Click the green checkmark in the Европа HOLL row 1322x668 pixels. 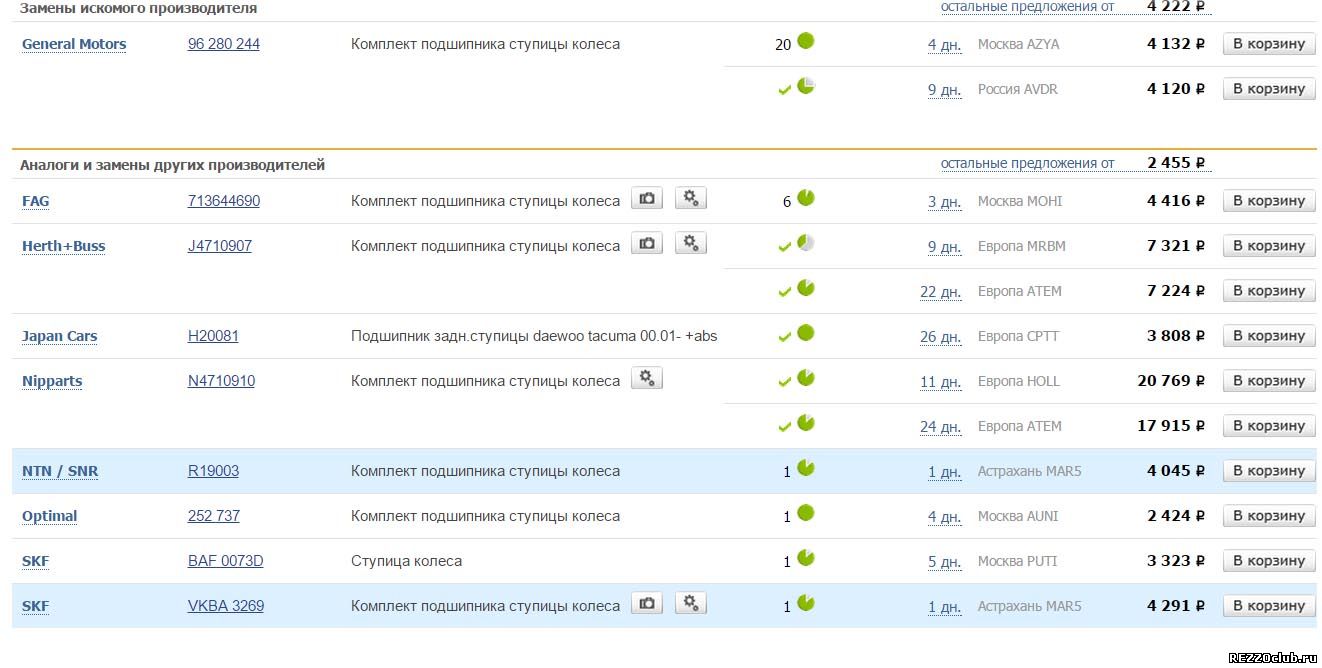point(785,382)
